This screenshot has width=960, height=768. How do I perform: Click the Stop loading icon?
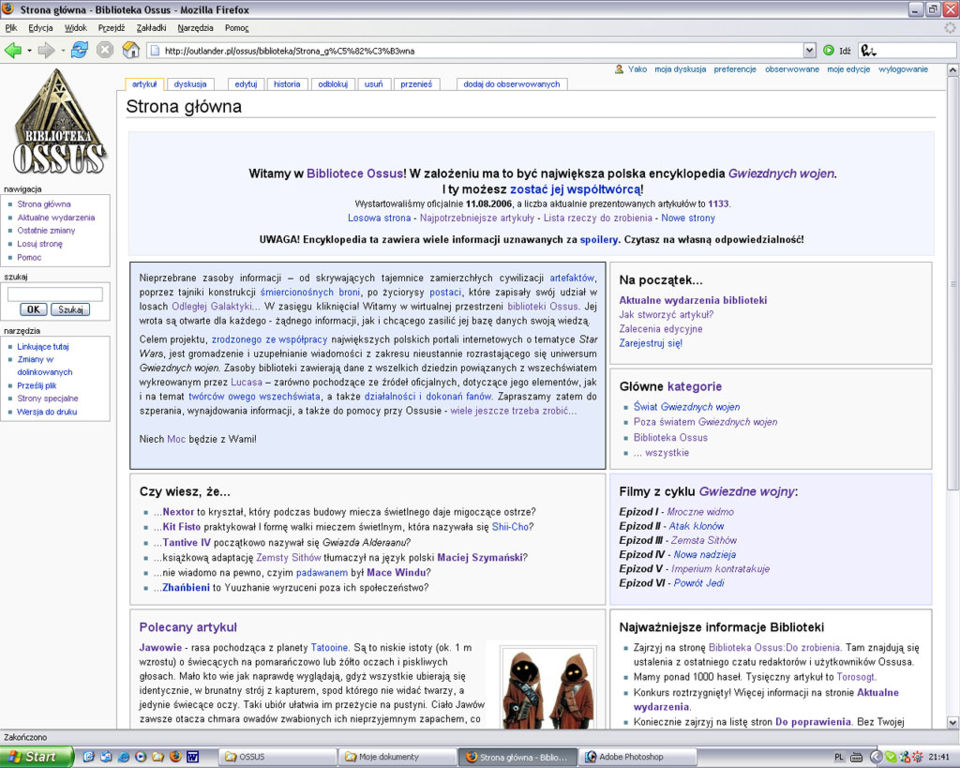pos(105,50)
